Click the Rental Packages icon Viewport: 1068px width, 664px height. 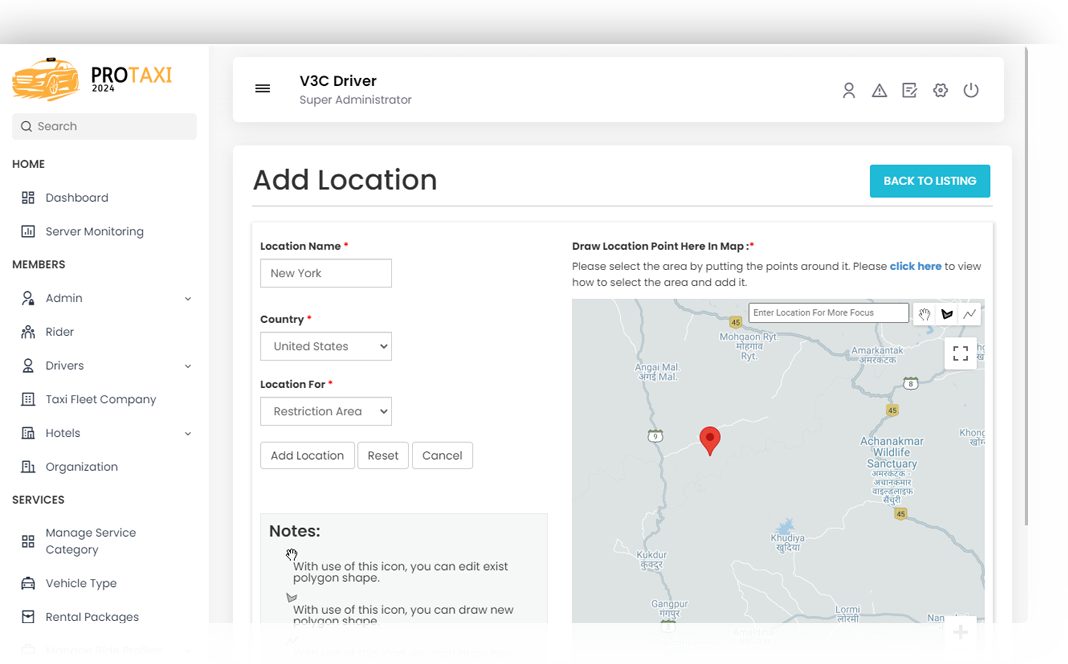coord(28,617)
